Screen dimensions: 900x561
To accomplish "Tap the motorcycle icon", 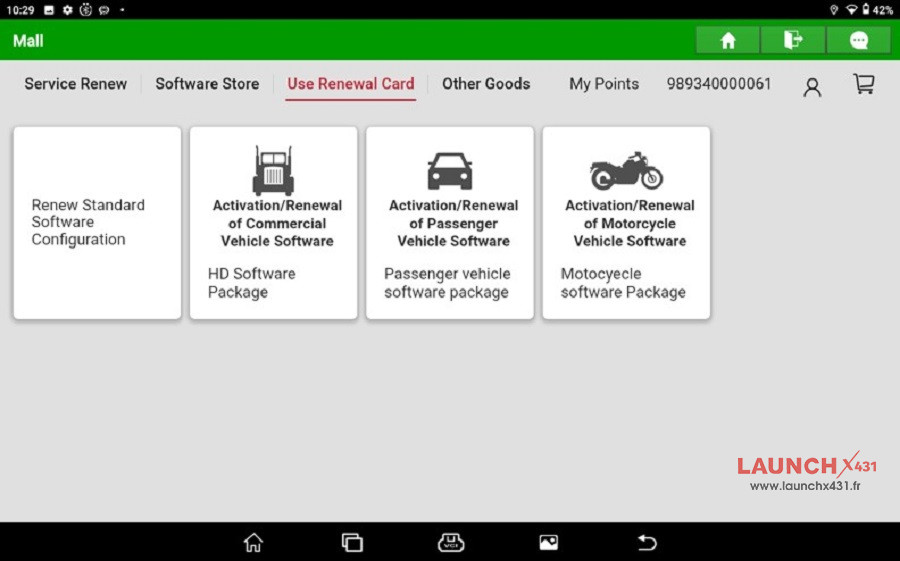I will coord(626,171).
